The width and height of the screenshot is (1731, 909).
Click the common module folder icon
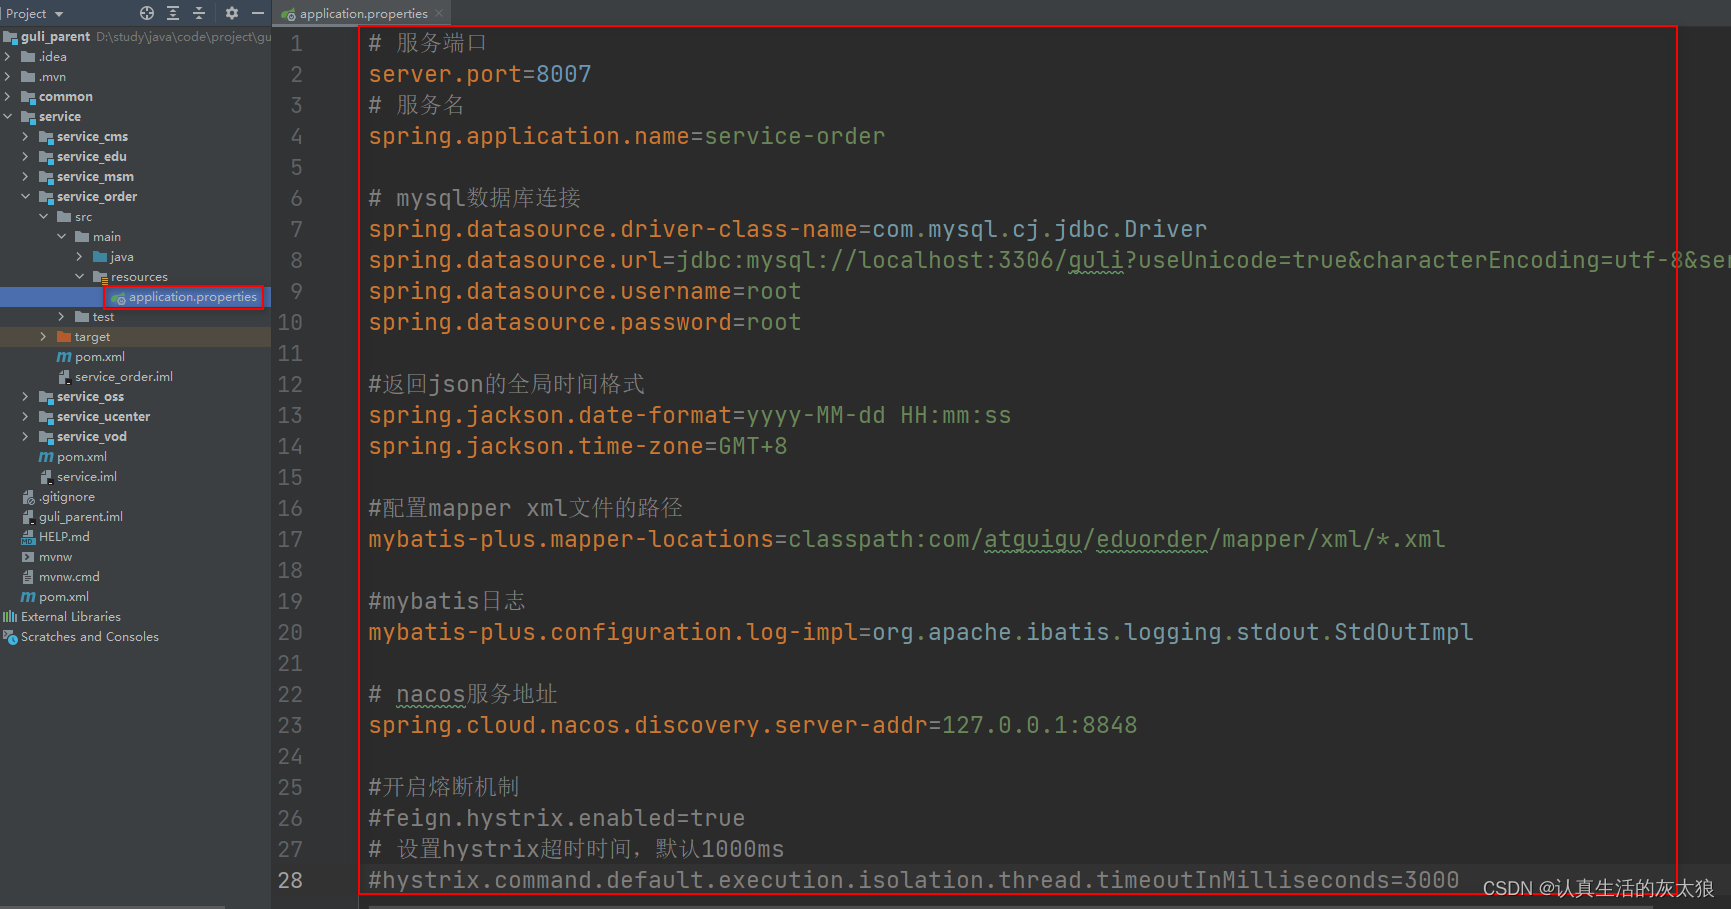[28, 97]
